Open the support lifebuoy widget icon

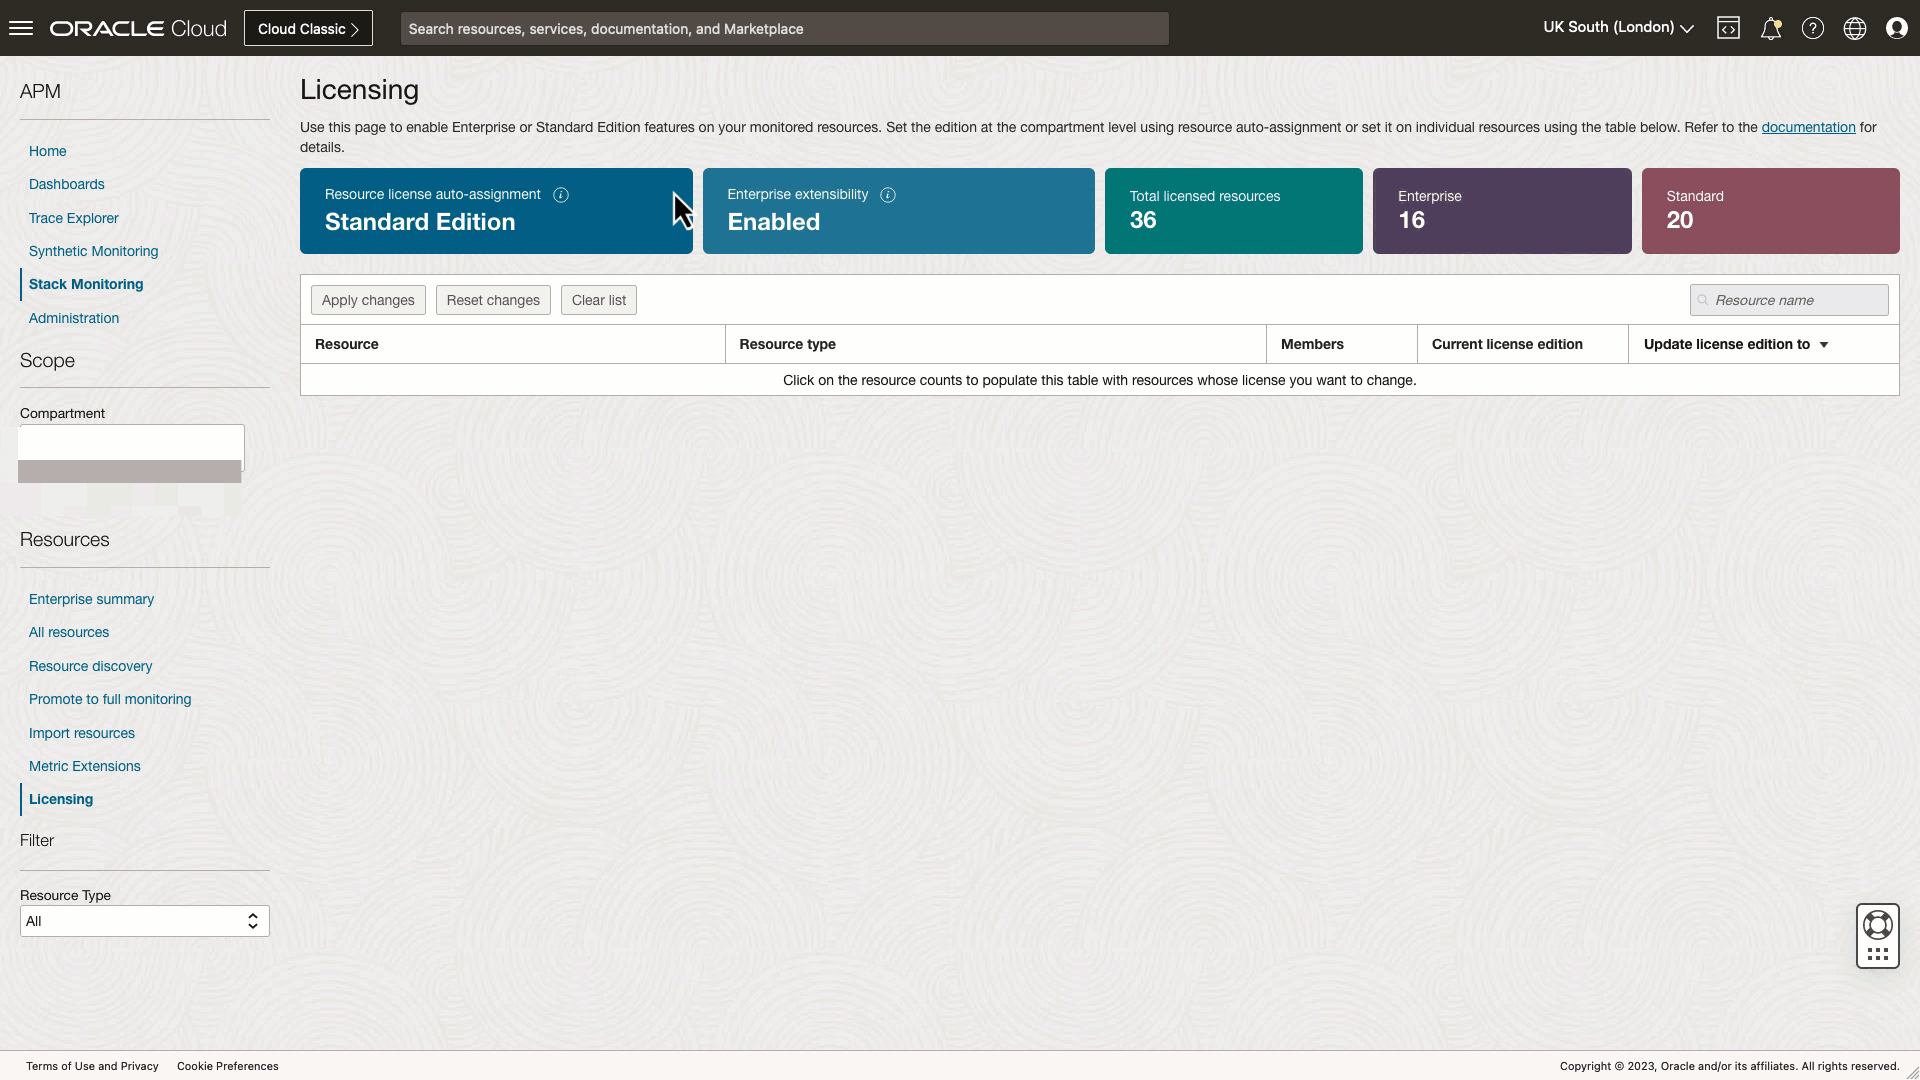(1877, 925)
